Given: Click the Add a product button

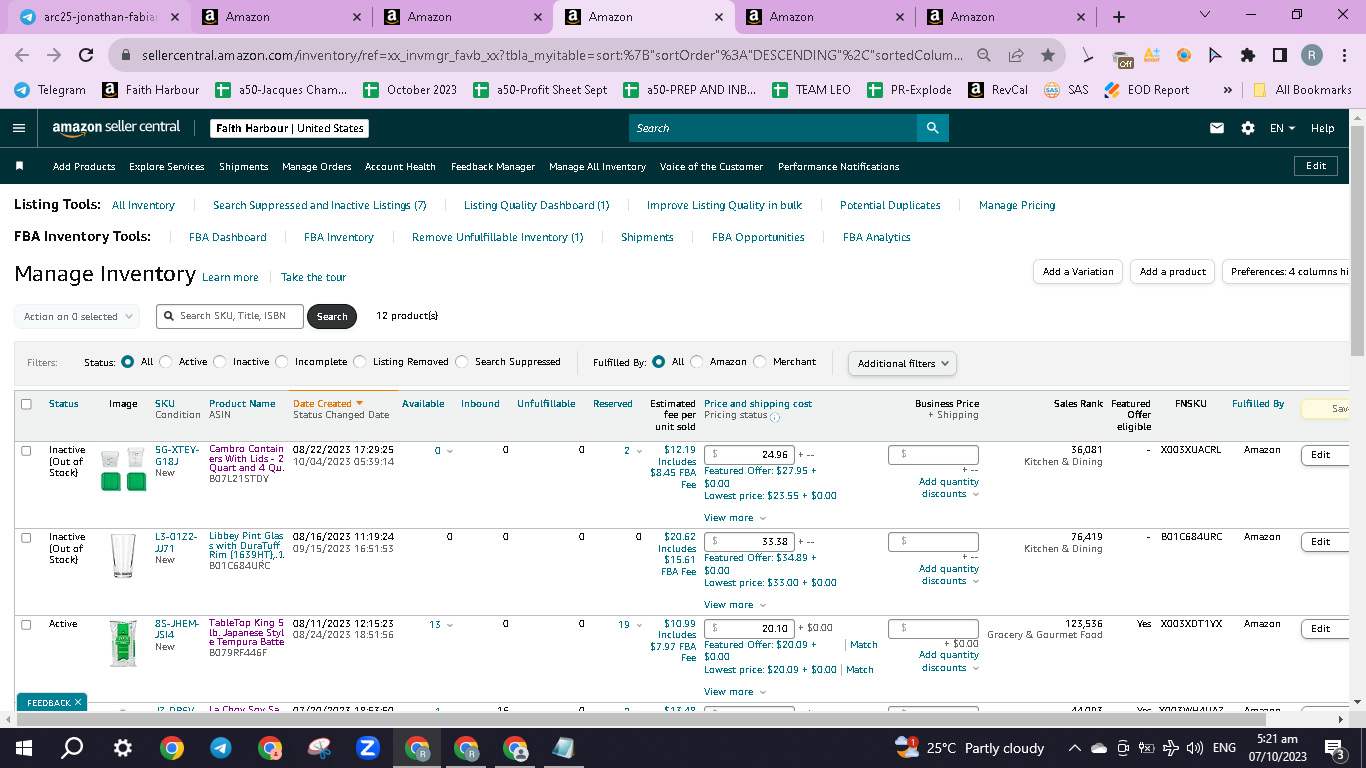Looking at the screenshot, I should (1173, 272).
